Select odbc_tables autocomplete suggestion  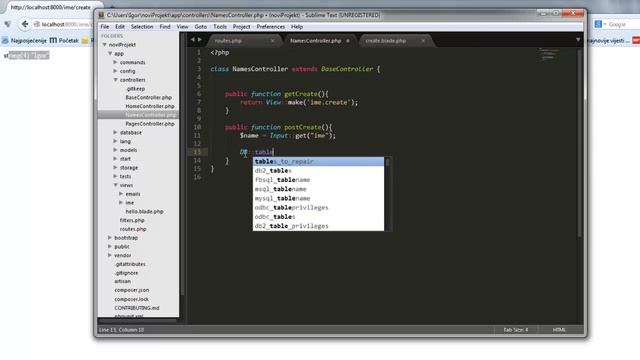(318, 217)
